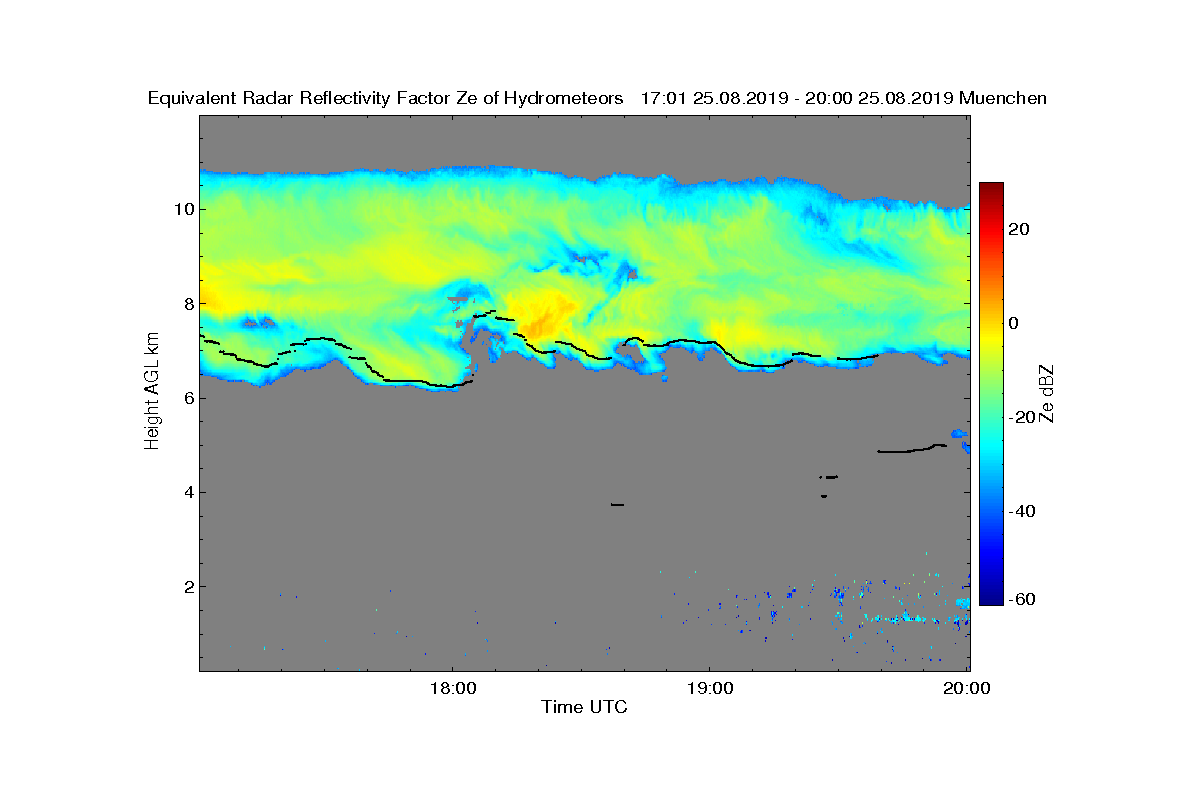Click the 'Height AGL km' axis label
This screenshot has height=800, width=1200.
click(152, 393)
